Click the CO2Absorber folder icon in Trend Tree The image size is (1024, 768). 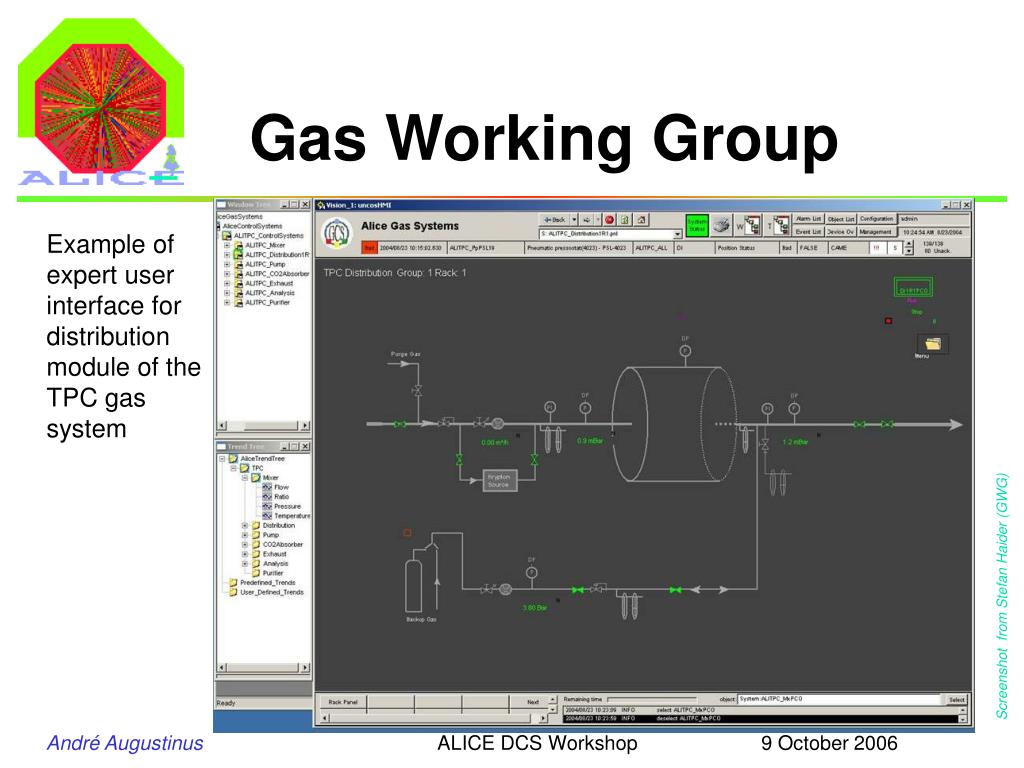[x=256, y=545]
